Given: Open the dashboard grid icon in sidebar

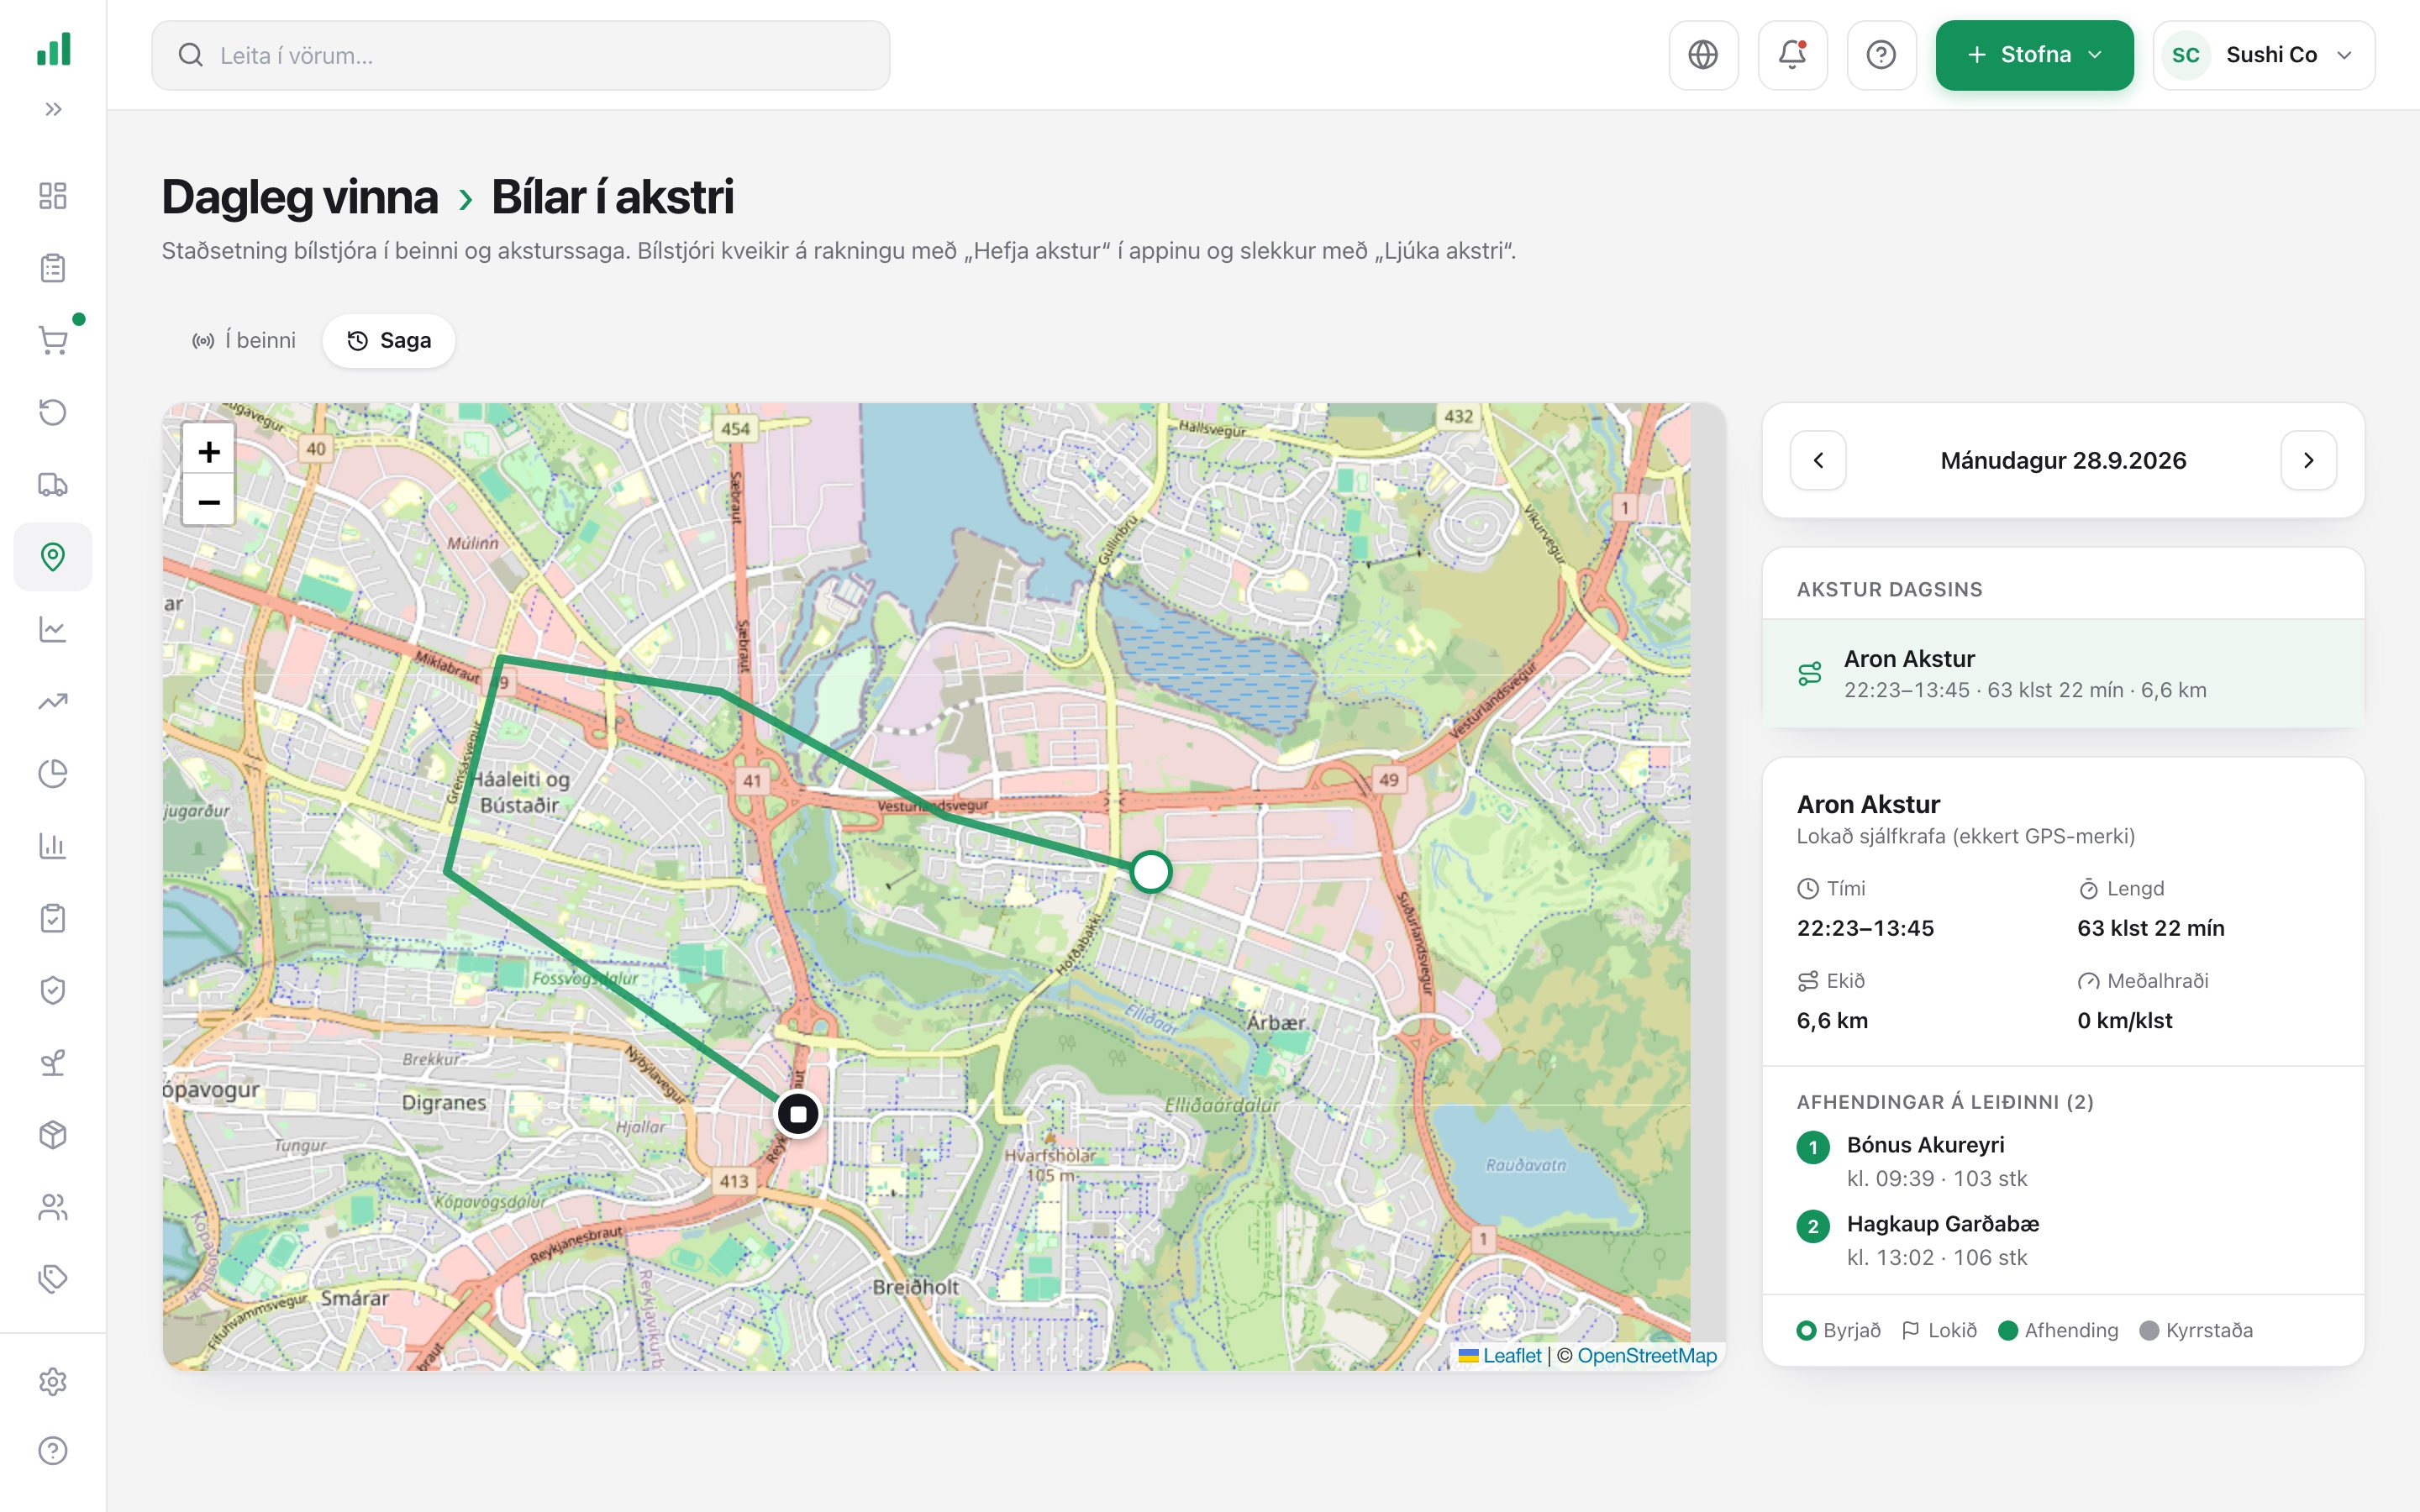Looking at the screenshot, I should (53, 196).
